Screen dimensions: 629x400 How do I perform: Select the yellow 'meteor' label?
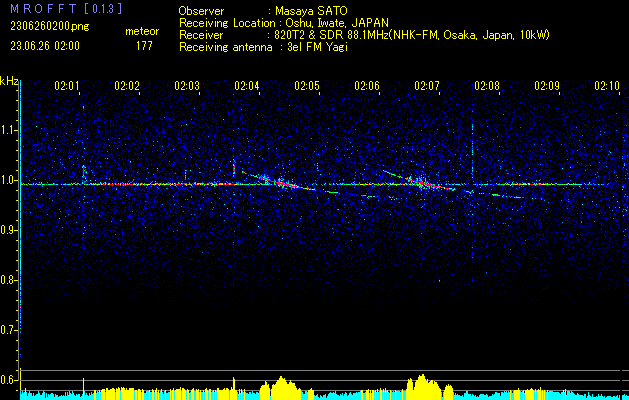pyautogui.click(x=141, y=32)
